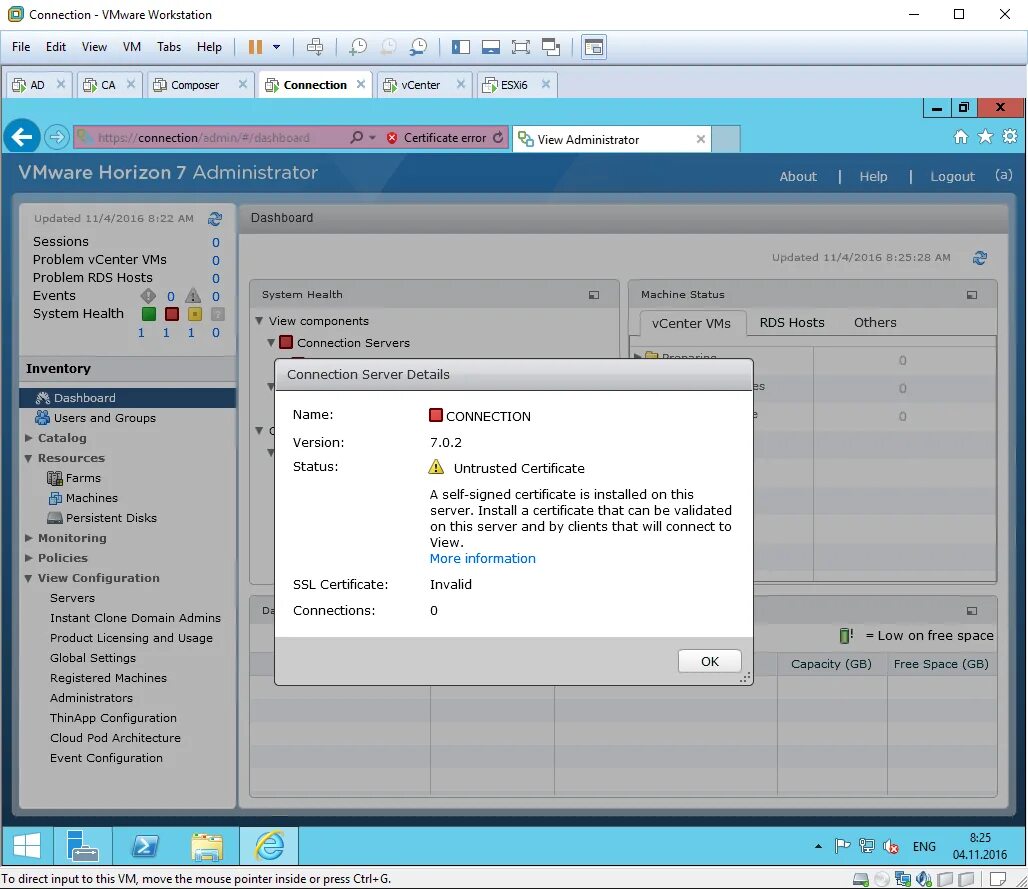Click the red System Health status square
Viewport: 1028px width, 889px height.
[172, 314]
